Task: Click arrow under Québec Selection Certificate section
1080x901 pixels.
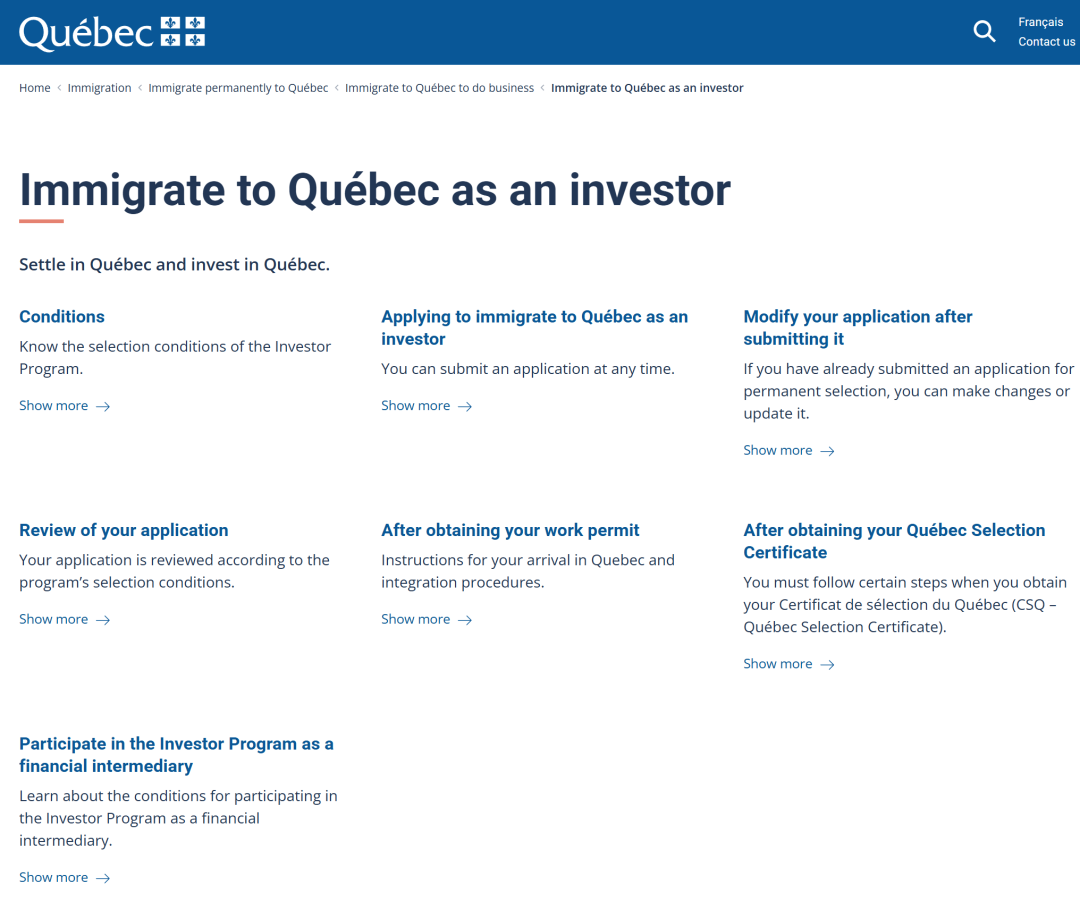Action: [x=827, y=664]
